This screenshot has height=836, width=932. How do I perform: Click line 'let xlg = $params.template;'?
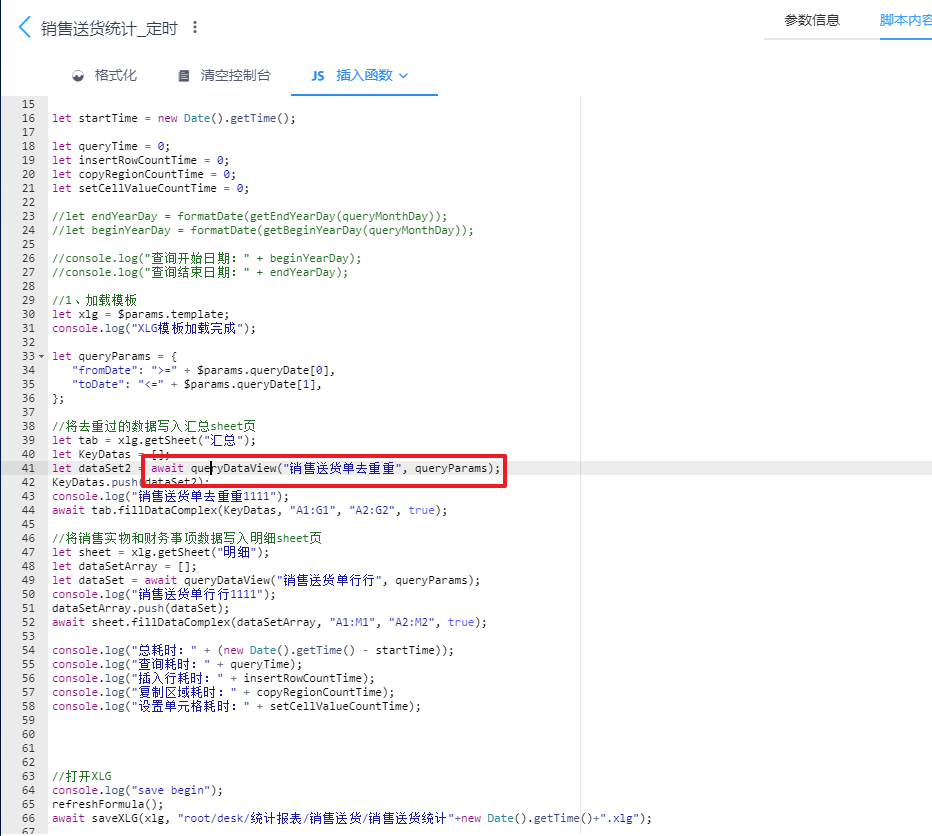point(140,314)
